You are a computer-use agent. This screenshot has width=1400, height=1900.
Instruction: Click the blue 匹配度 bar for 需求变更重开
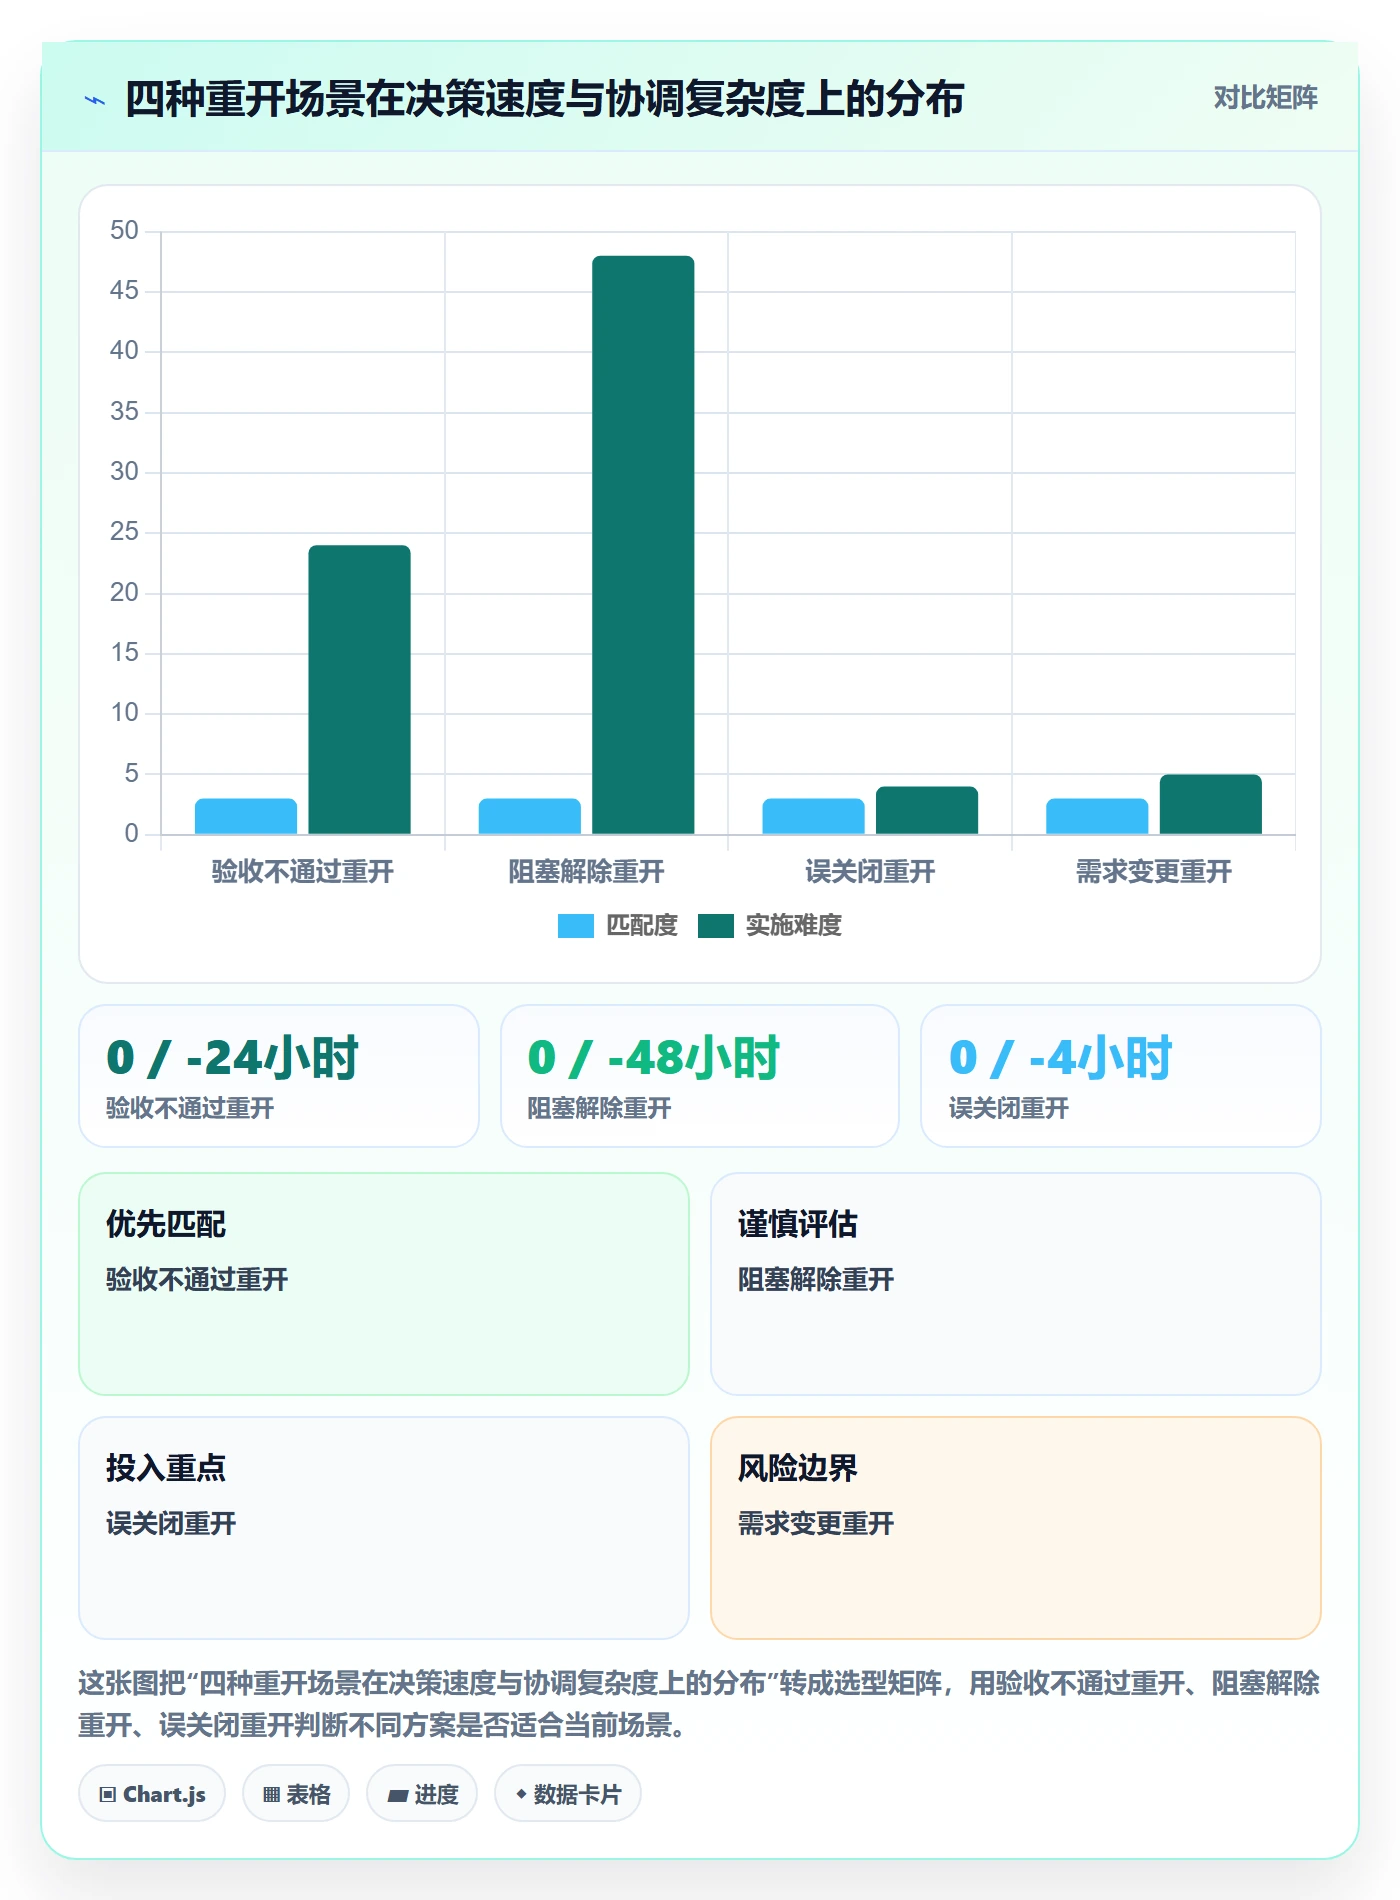click(x=1097, y=816)
